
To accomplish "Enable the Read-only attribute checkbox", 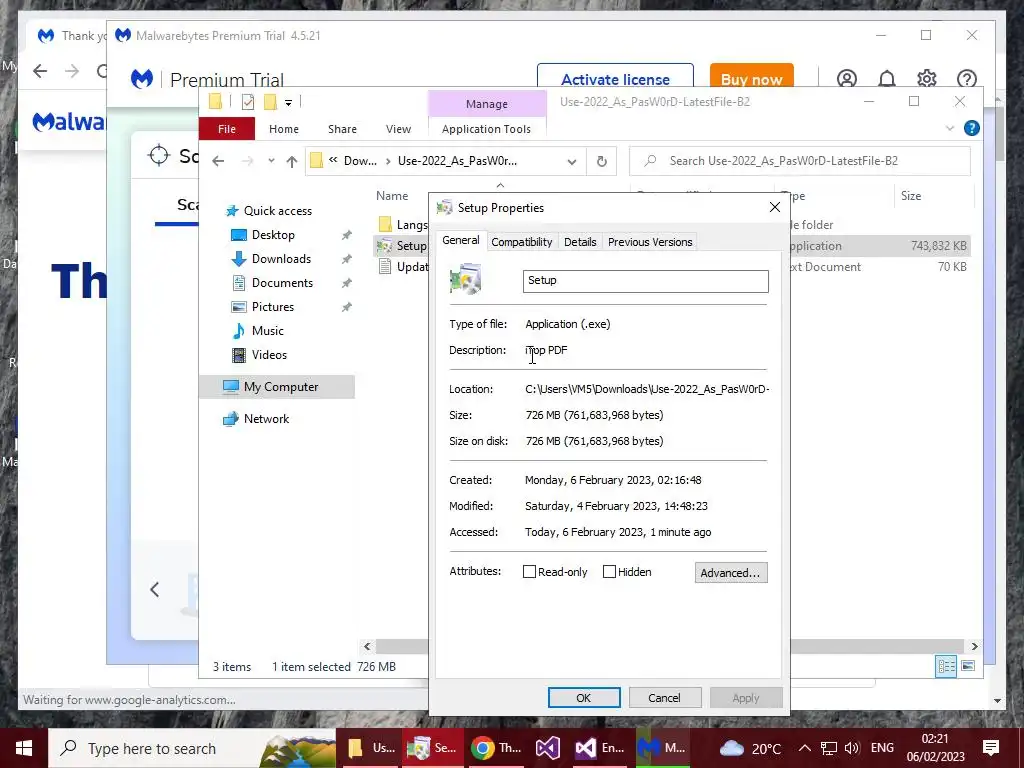I will pyautogui.click(x=529, y=572).
